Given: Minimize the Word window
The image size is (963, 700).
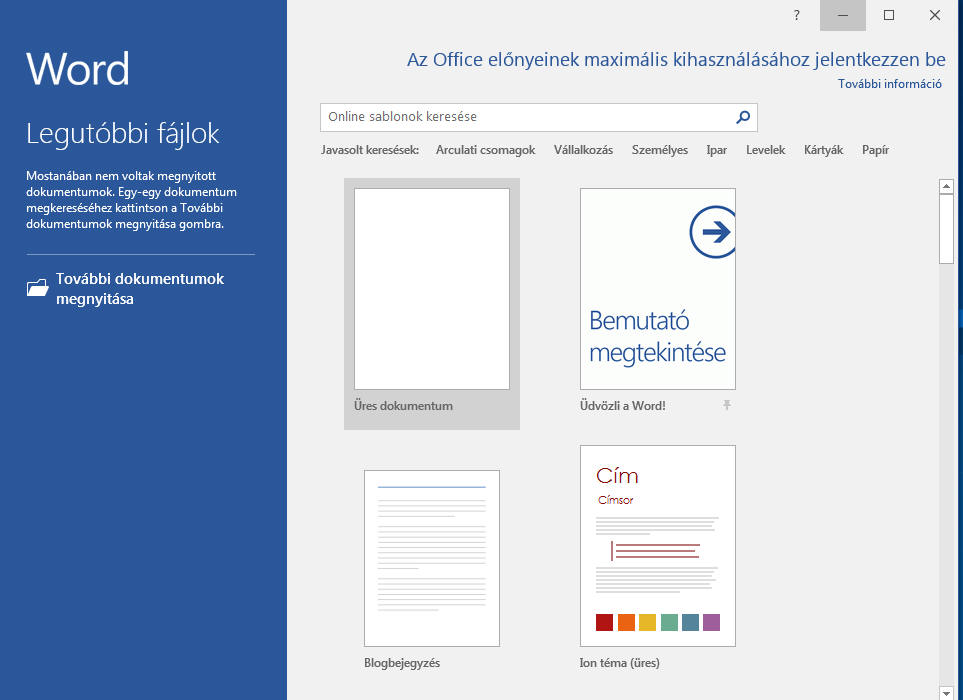Looking at the screenshot, I should pyautogui.click(x=843, y=15).
